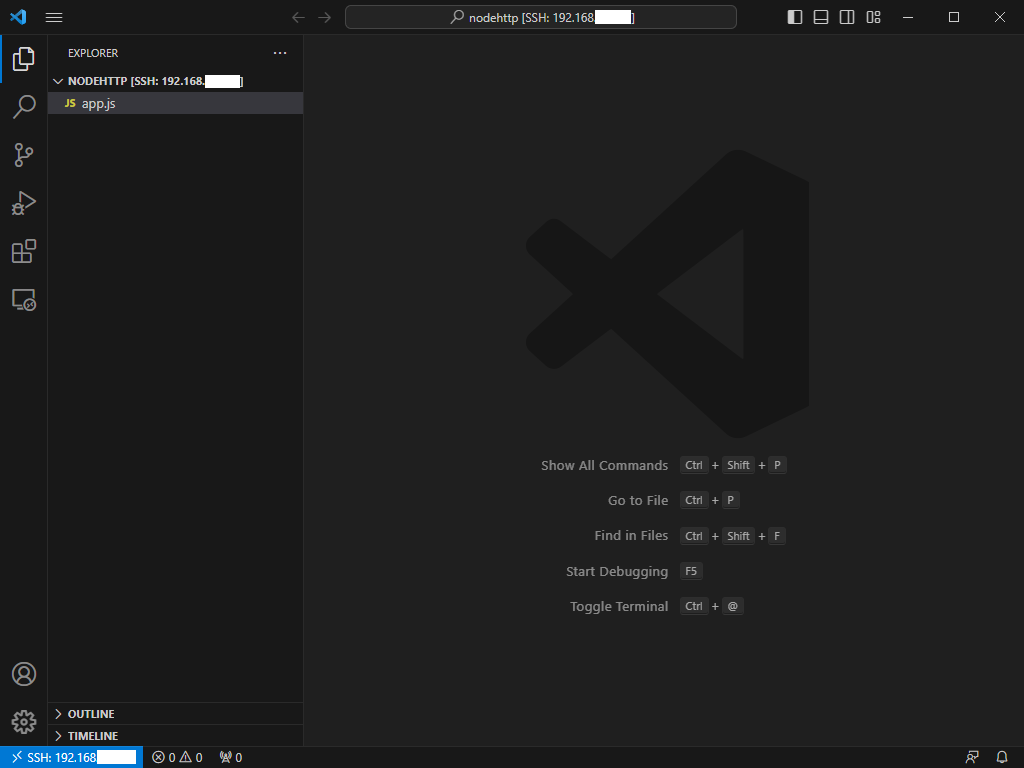Click the remote SSH indicator in status bar
Viewport: 1024px width, 768px height.
70,757
